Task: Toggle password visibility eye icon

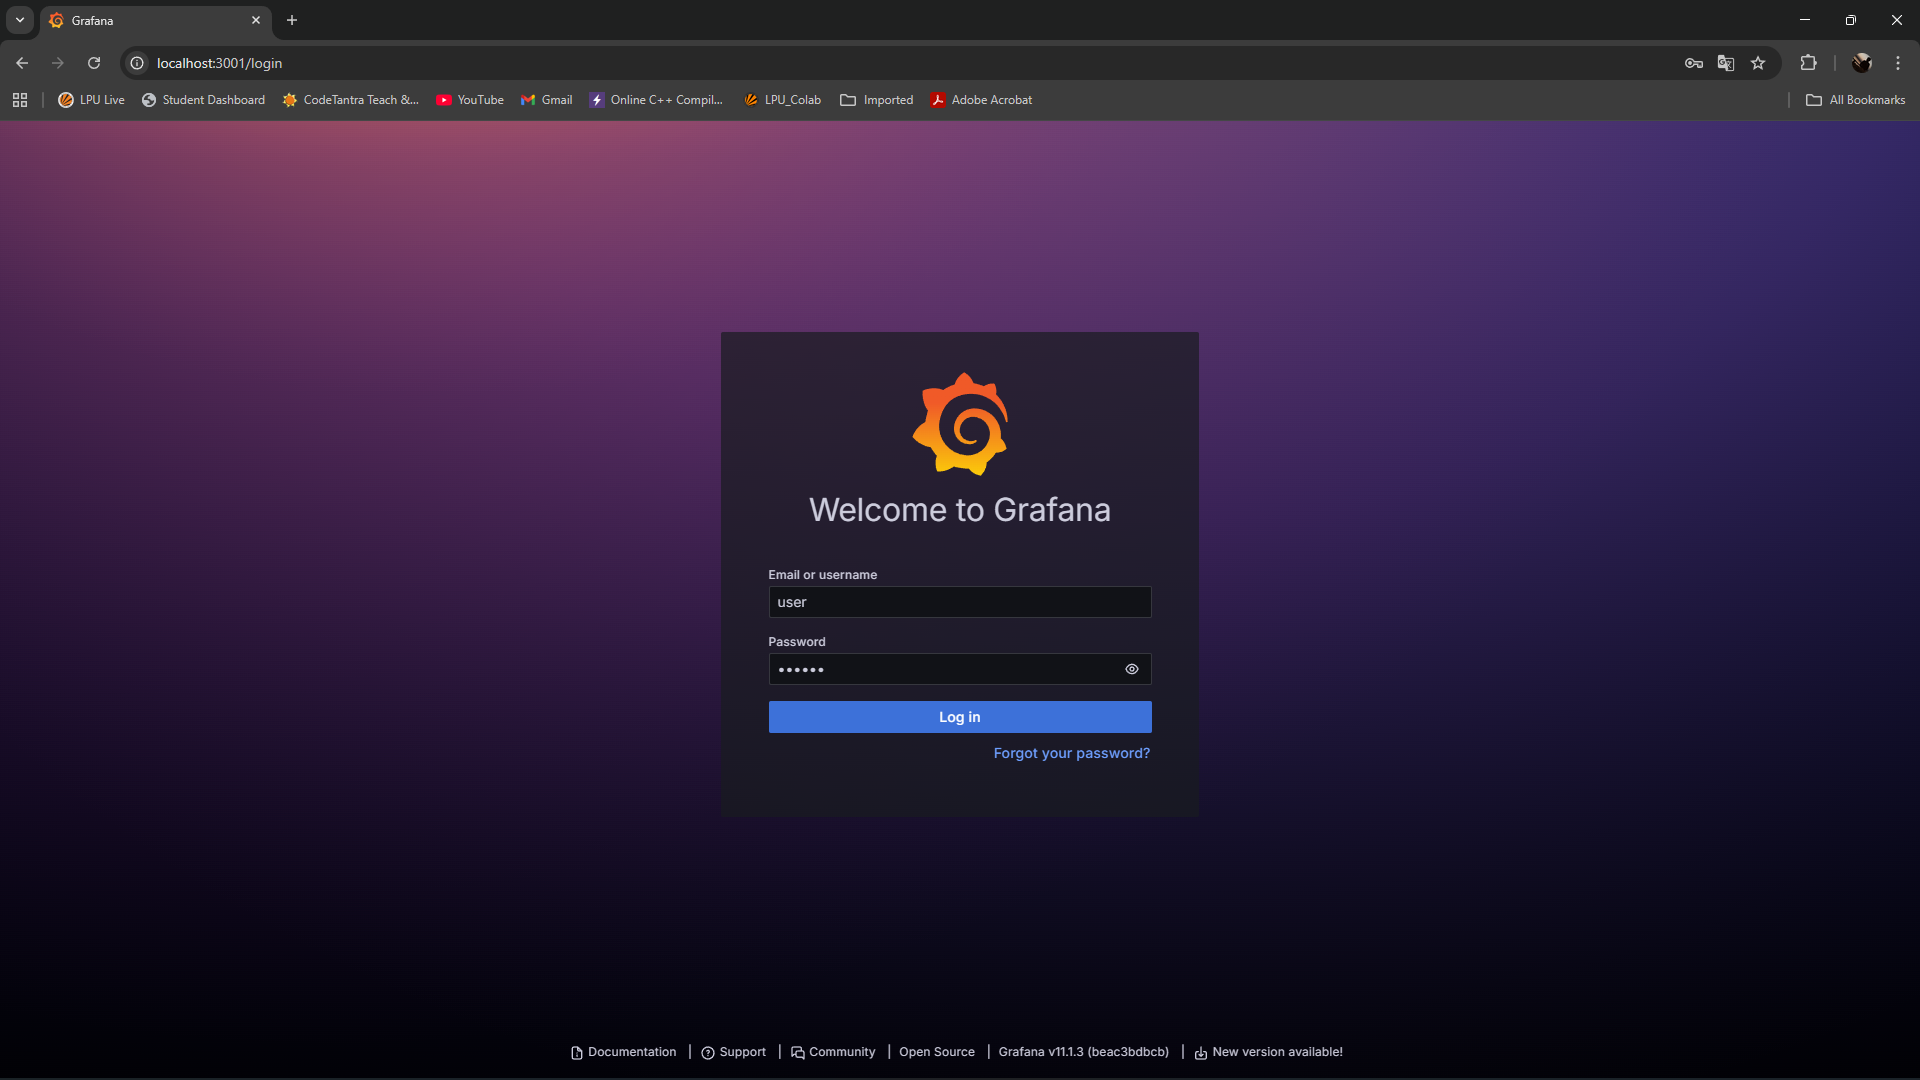Action: (1131, 669)
